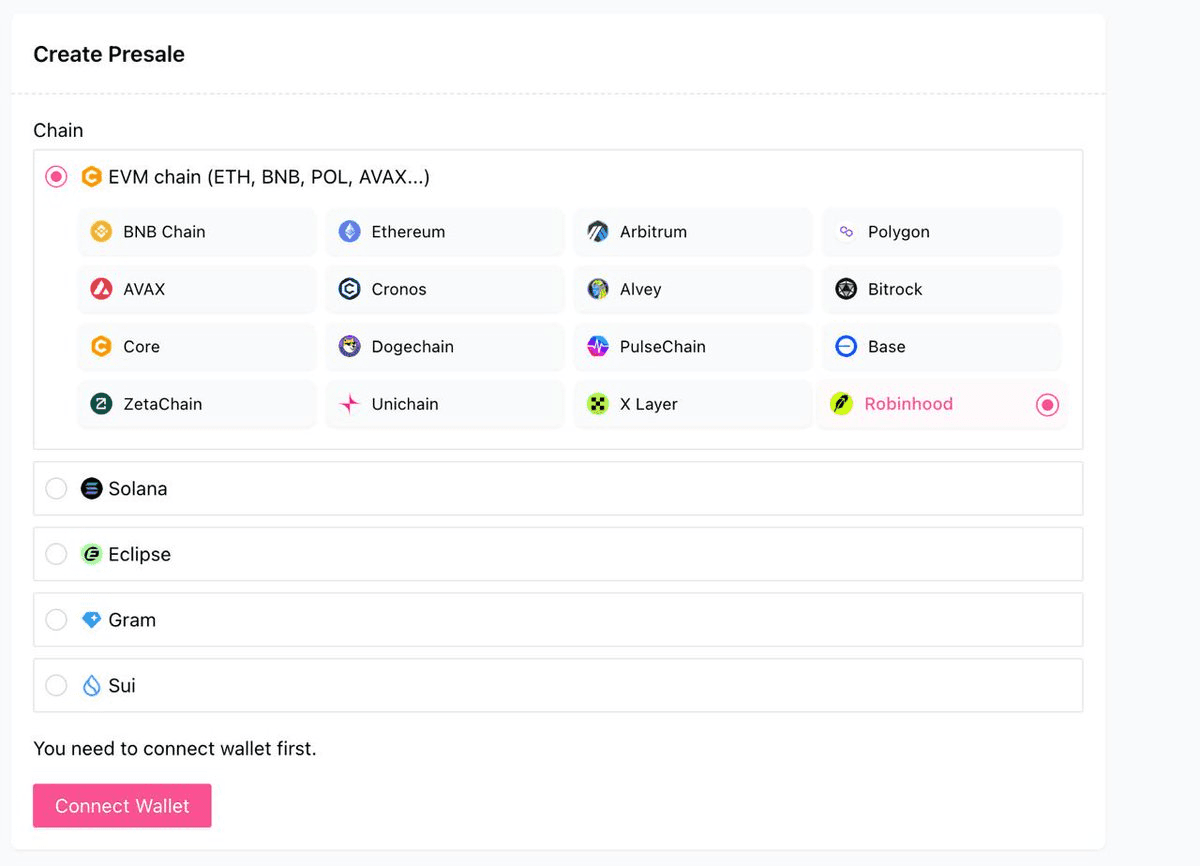Select the EVM chain radio button
The height and width of the screenshot is (866, 1200).
pyautogui.click(x=57, y=177)
